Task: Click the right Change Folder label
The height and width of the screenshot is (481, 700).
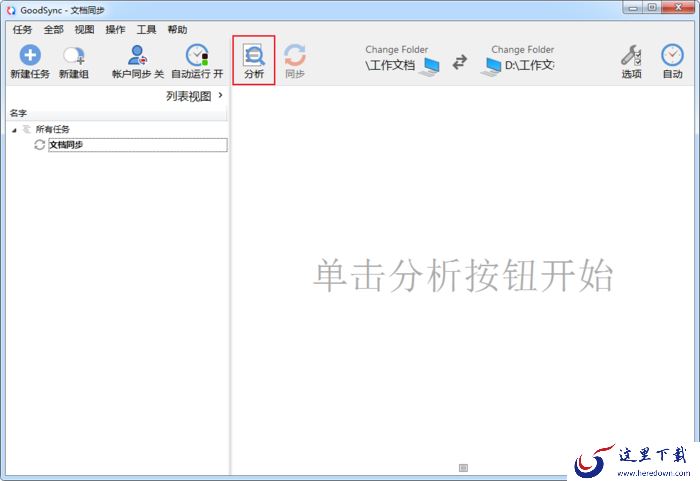Action: point(523,50)
